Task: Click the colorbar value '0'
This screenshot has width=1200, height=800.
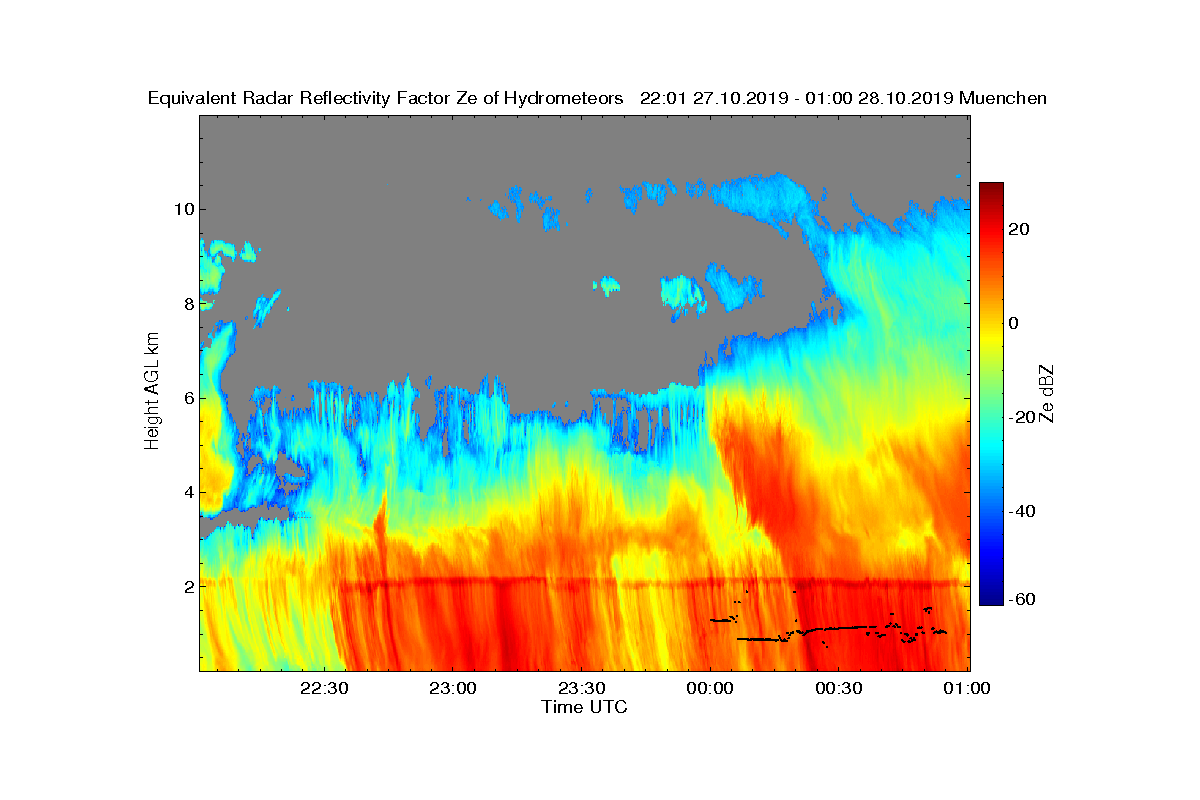Action: coord(1015,323)
